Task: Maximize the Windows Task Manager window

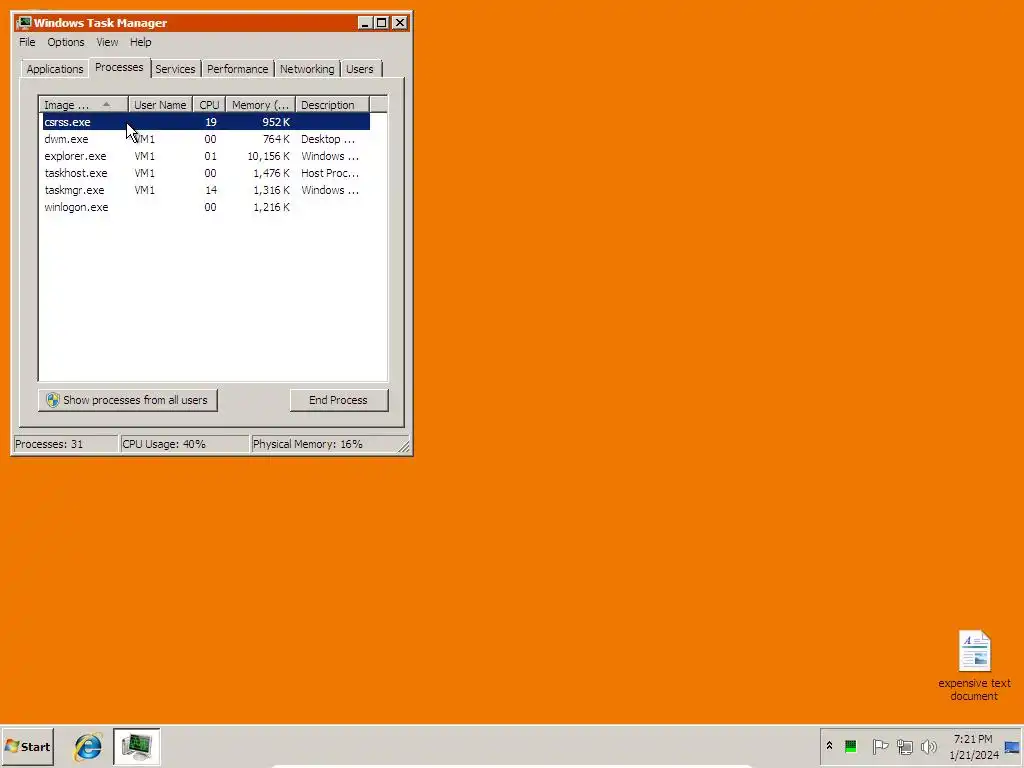Action: 381,23
